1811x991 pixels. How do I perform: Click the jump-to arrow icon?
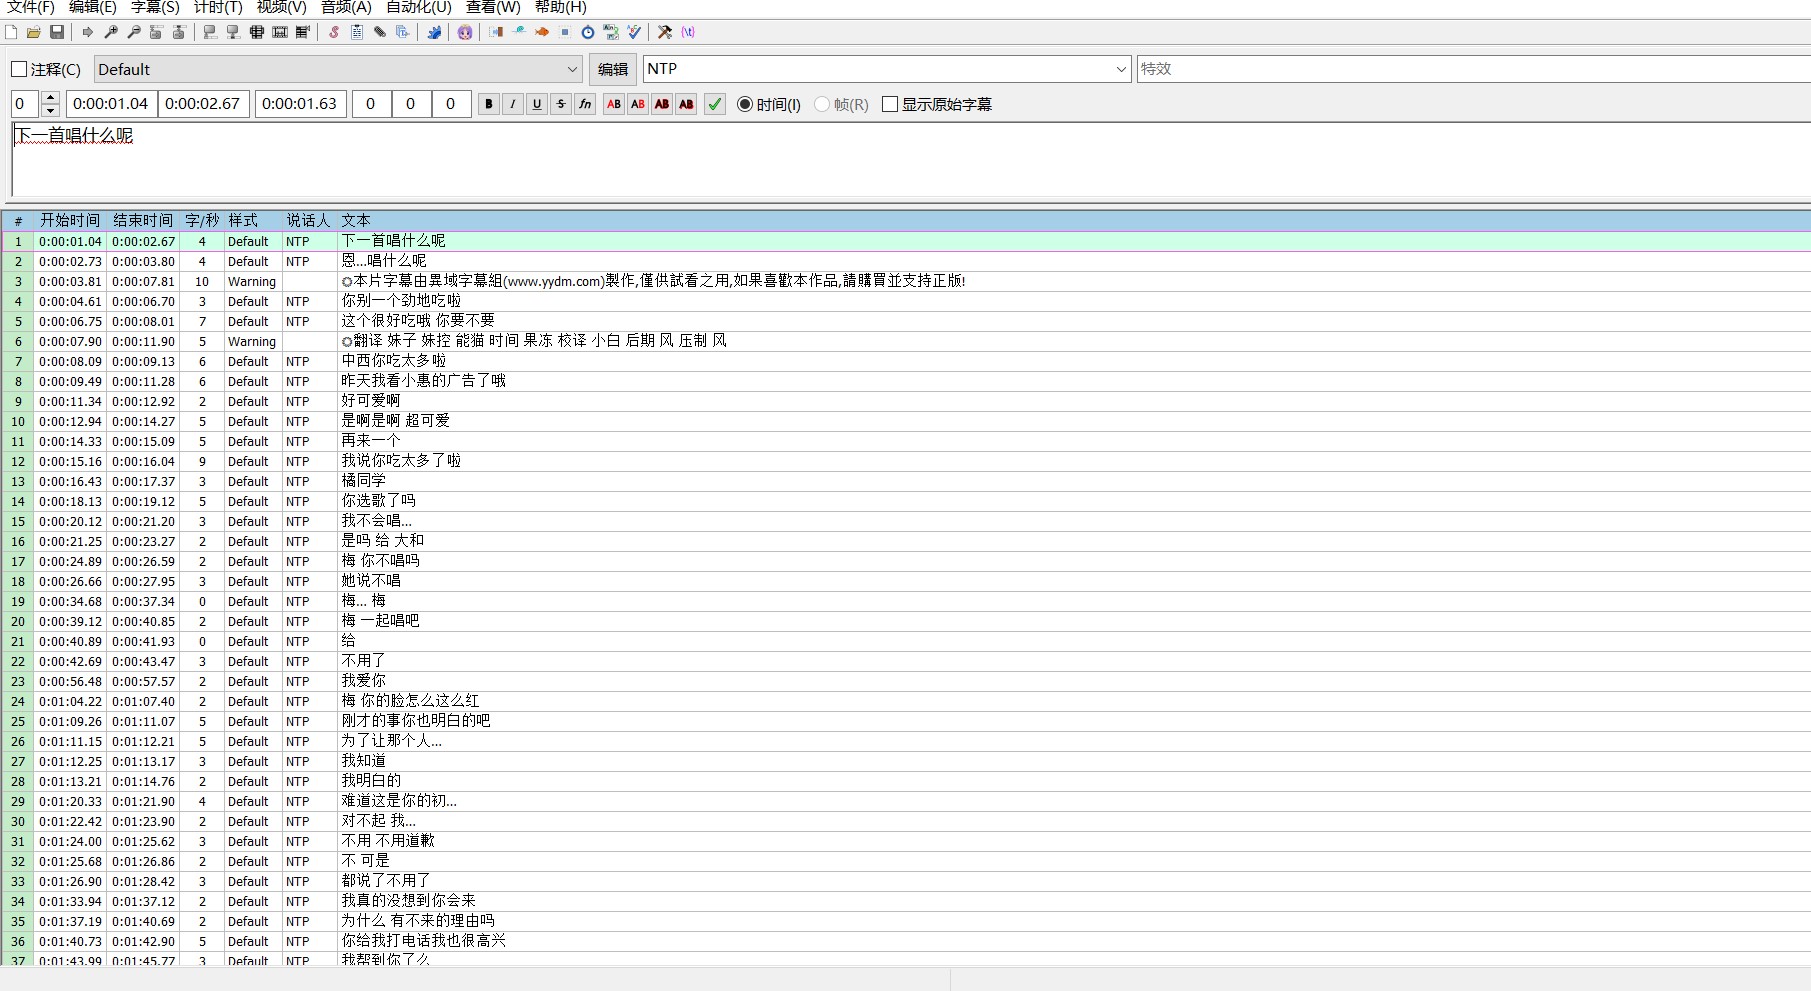click(88, 32)
